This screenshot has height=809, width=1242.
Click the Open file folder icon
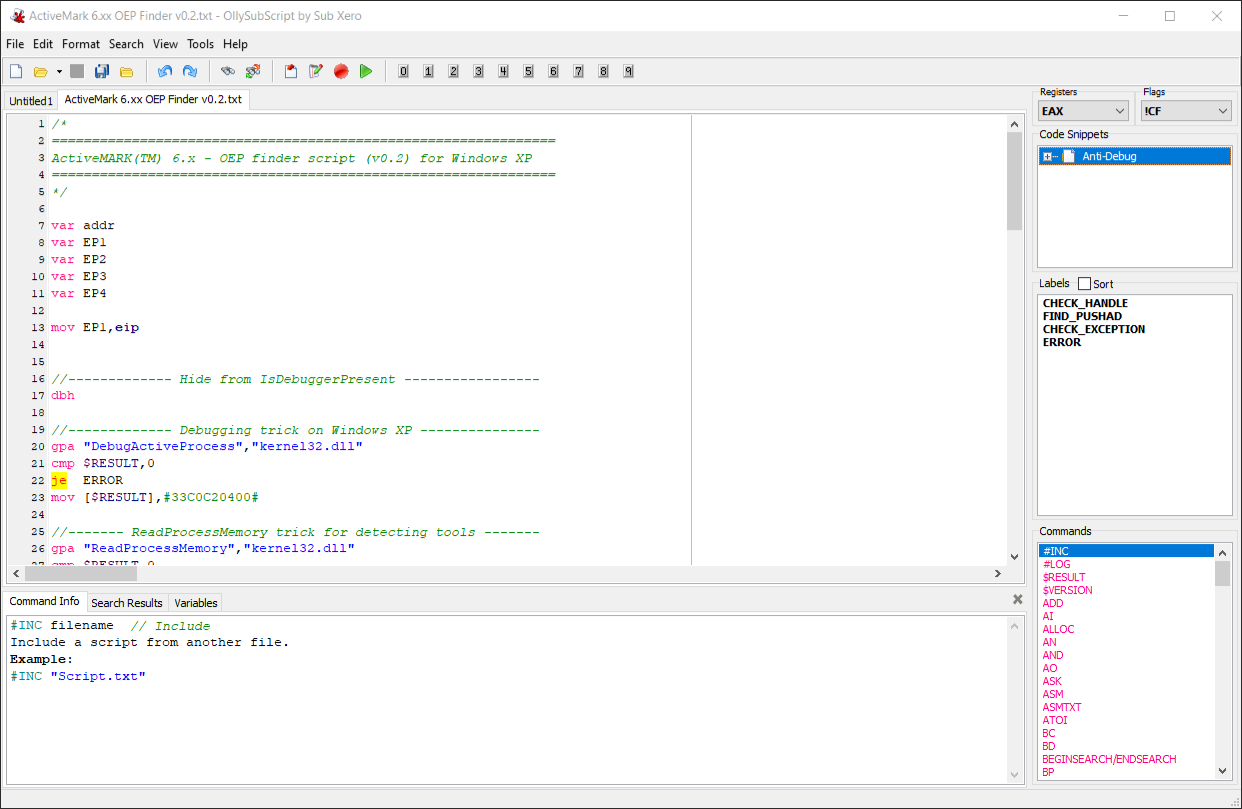tap(41, 71)
